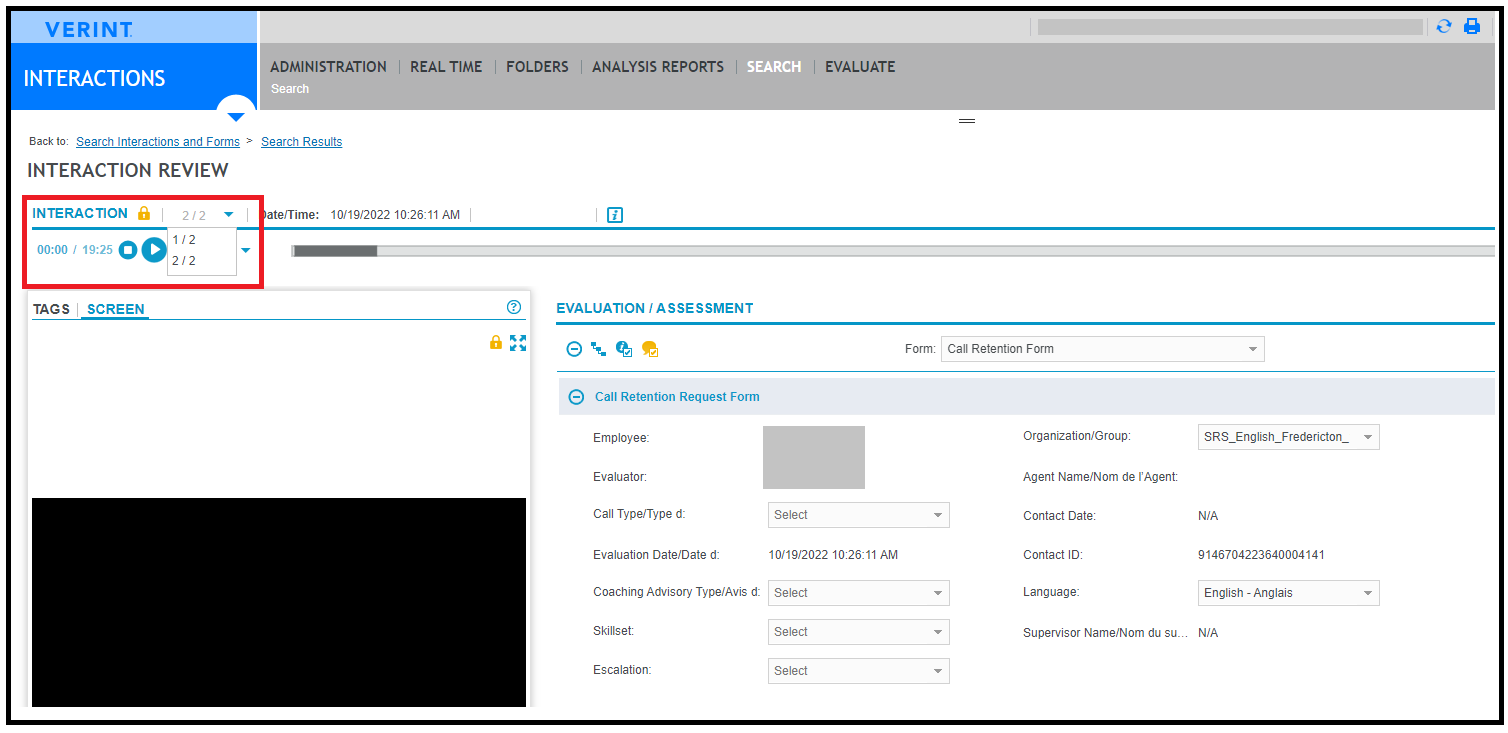
Task: Click the printer icon
Action: pyautogui.click(x=1472, y=27)
